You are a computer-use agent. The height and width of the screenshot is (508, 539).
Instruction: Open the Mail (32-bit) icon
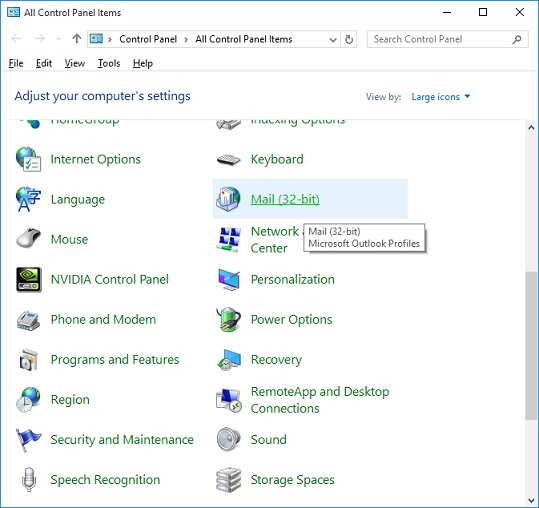228,199
